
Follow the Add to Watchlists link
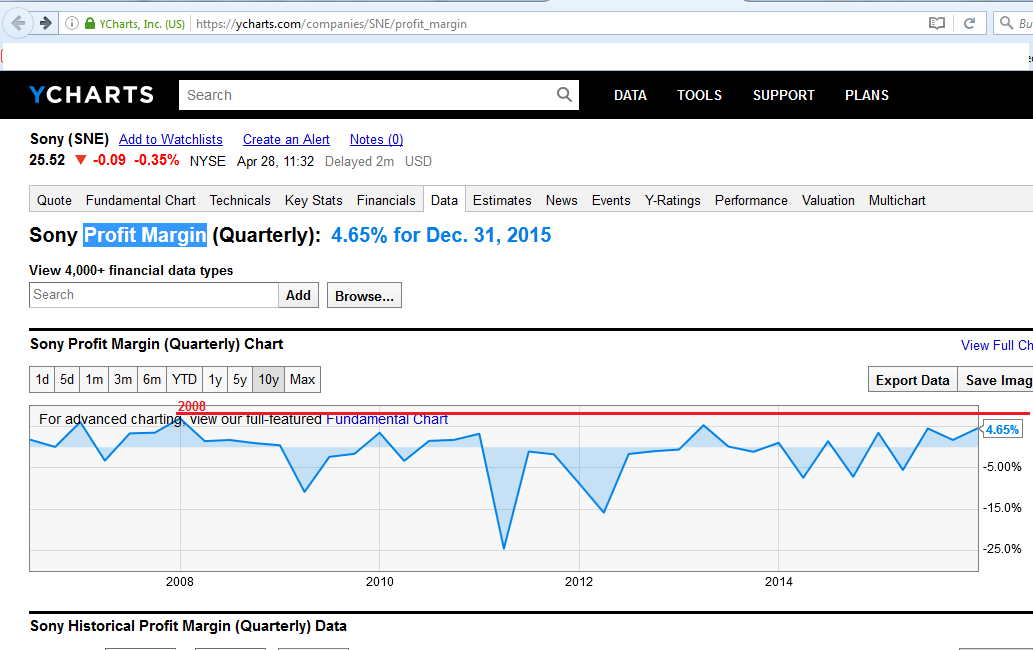(171, 139)
